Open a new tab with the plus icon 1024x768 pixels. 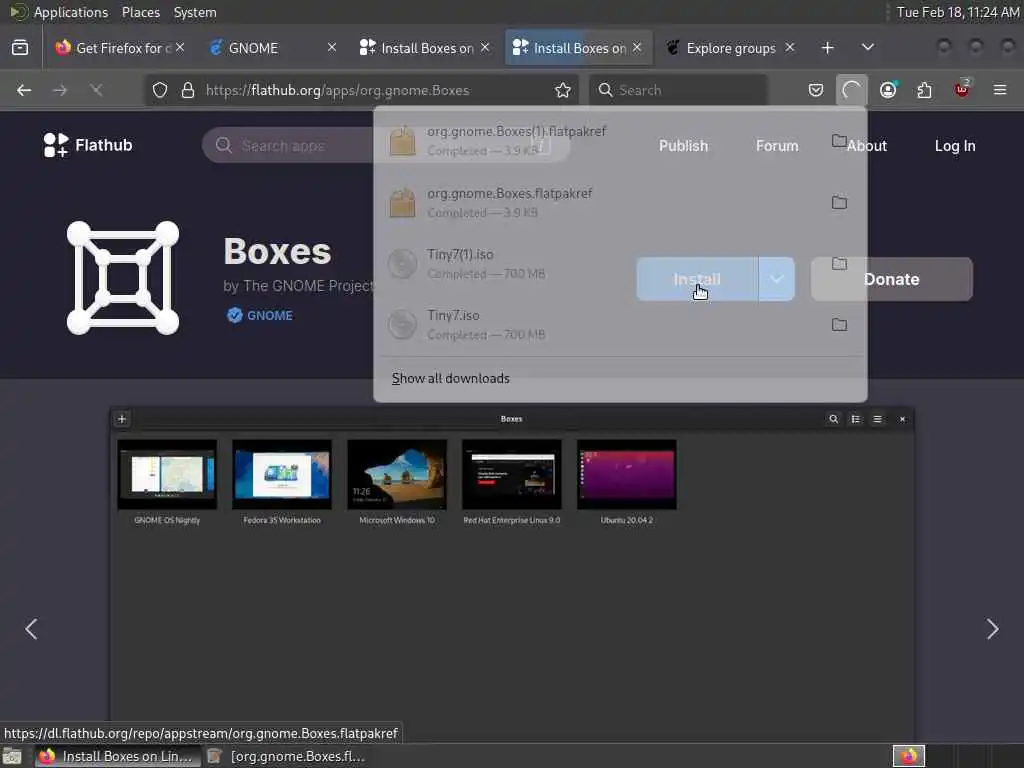coord(827,48)
